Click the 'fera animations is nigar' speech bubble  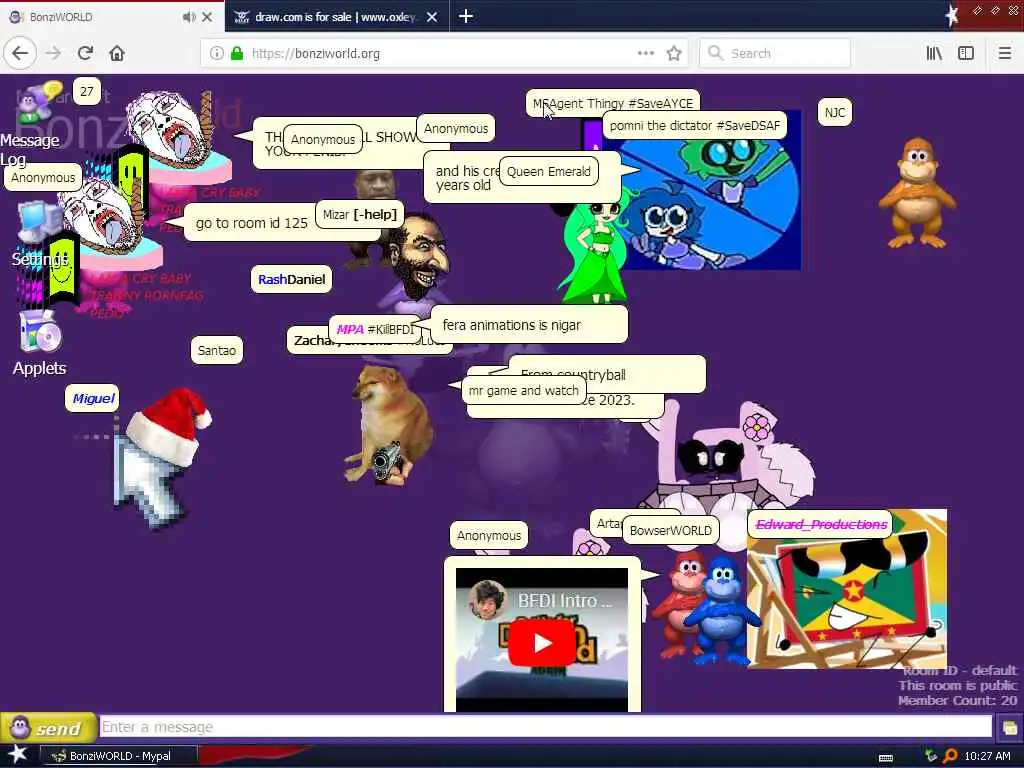point(529,325)
